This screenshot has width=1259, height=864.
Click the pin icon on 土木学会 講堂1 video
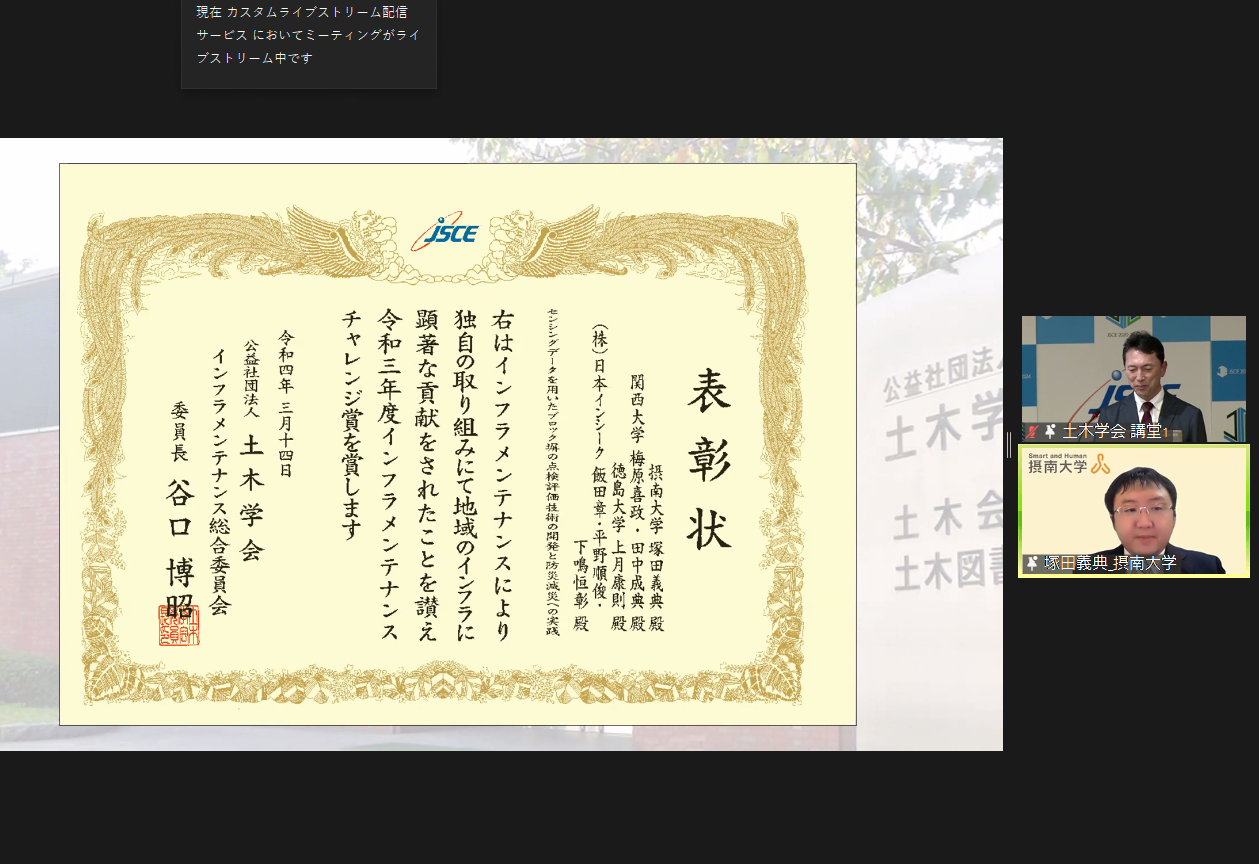pyautogui.click(x=1050, y=432)
